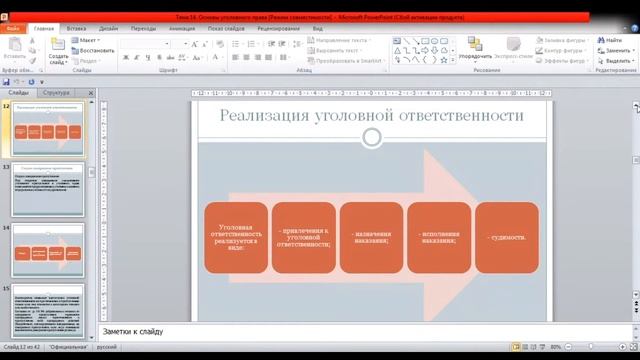
Task: Click the Cut scissors icon
Action: pyautogui.click(x=33, y=41)
